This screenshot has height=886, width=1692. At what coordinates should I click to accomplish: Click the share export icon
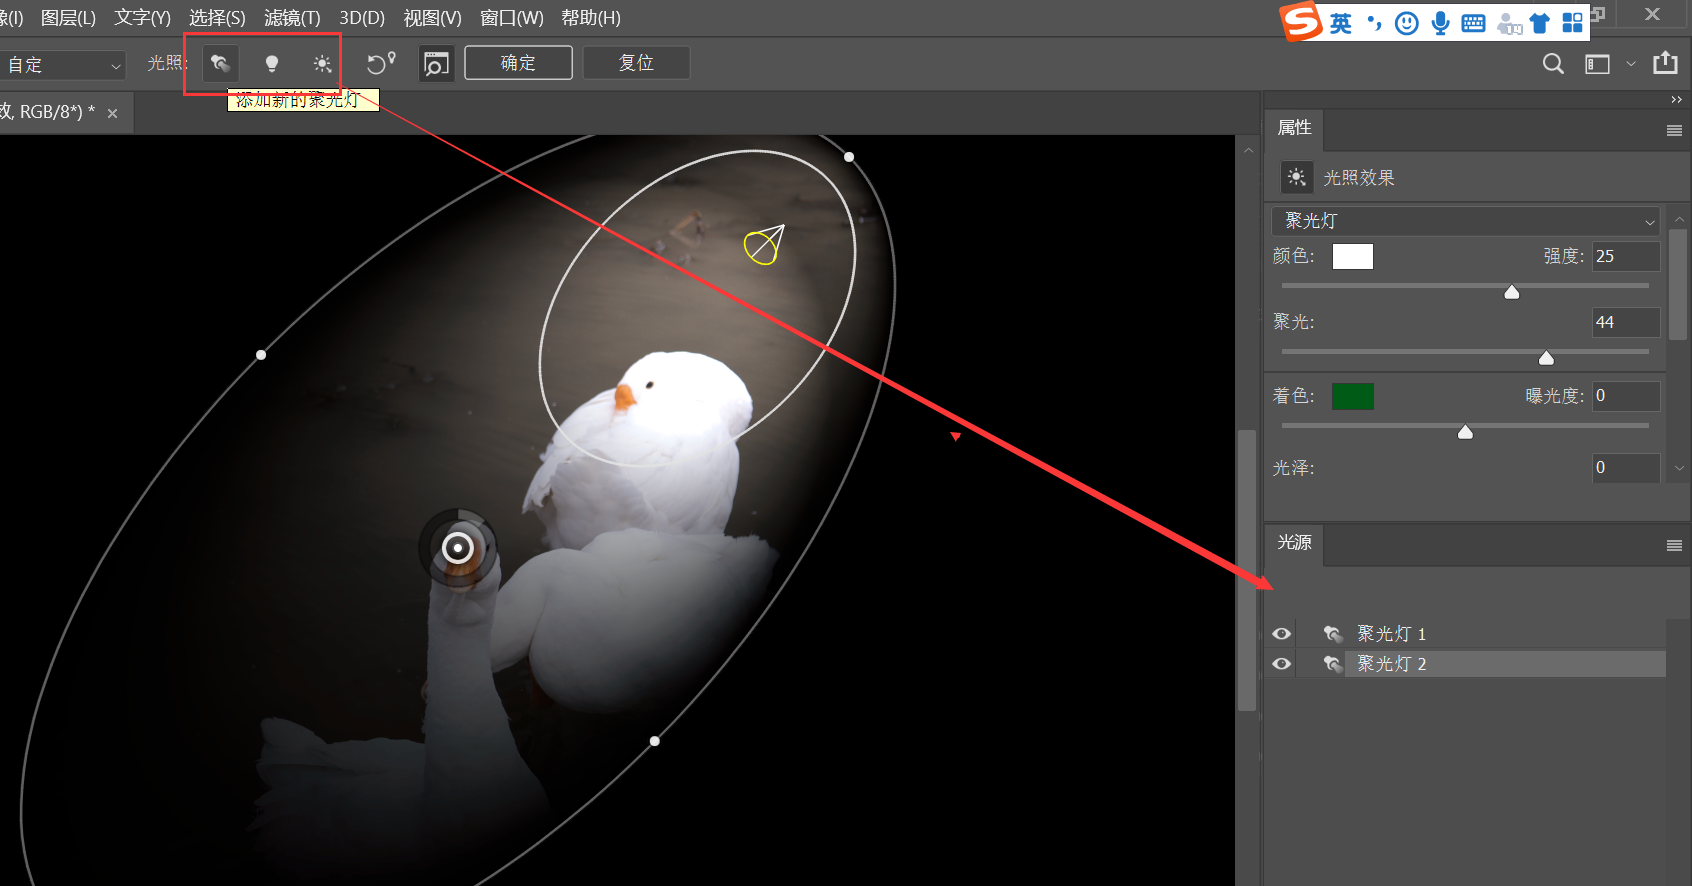[x=1665, y=63]
